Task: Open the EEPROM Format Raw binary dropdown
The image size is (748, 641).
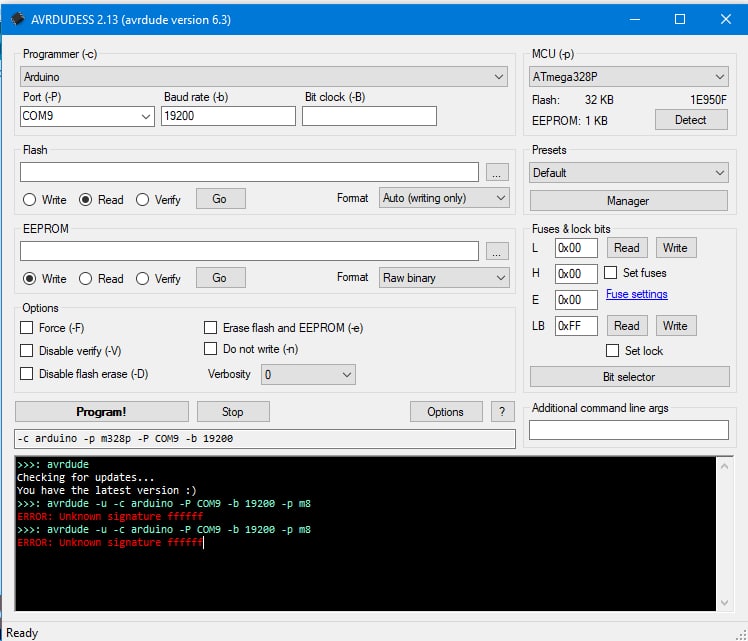Action: tap(444, 278)
